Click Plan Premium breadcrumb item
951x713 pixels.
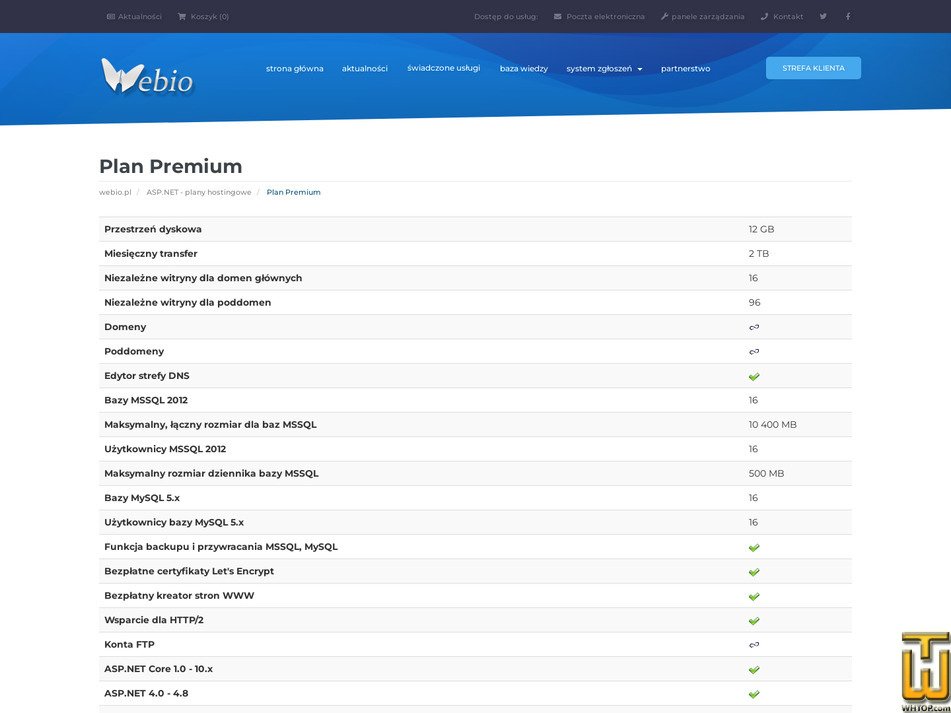294,192
